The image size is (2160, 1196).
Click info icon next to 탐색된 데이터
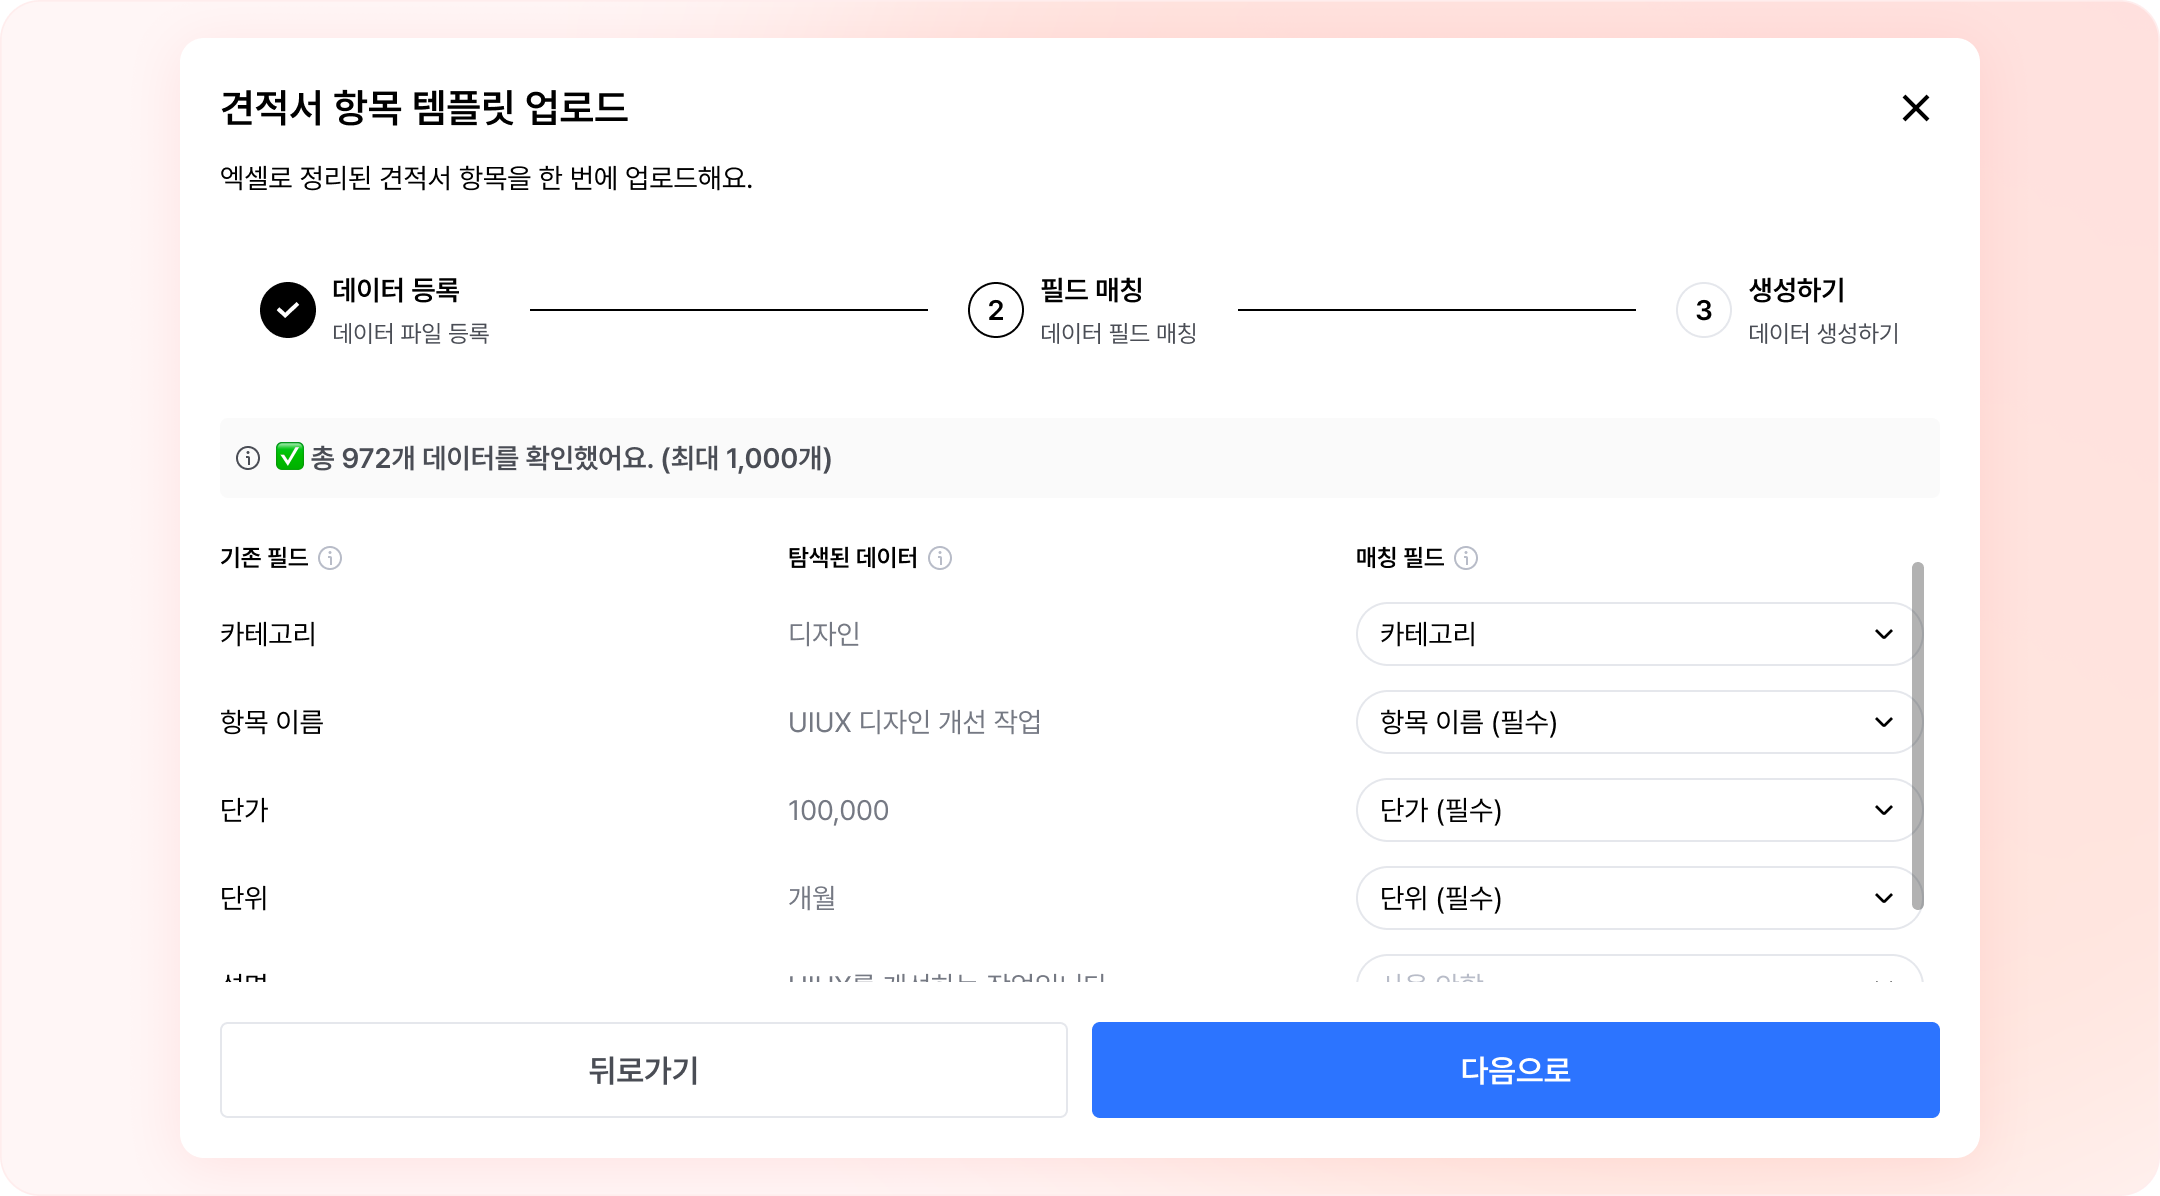click(940, 558)
